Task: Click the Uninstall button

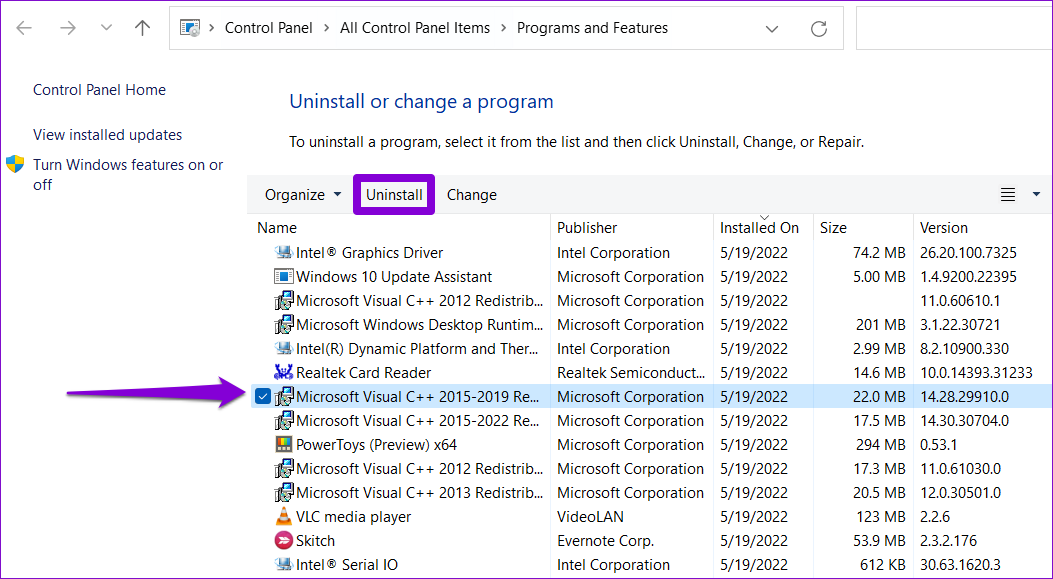Action: (x=394, y=195)
